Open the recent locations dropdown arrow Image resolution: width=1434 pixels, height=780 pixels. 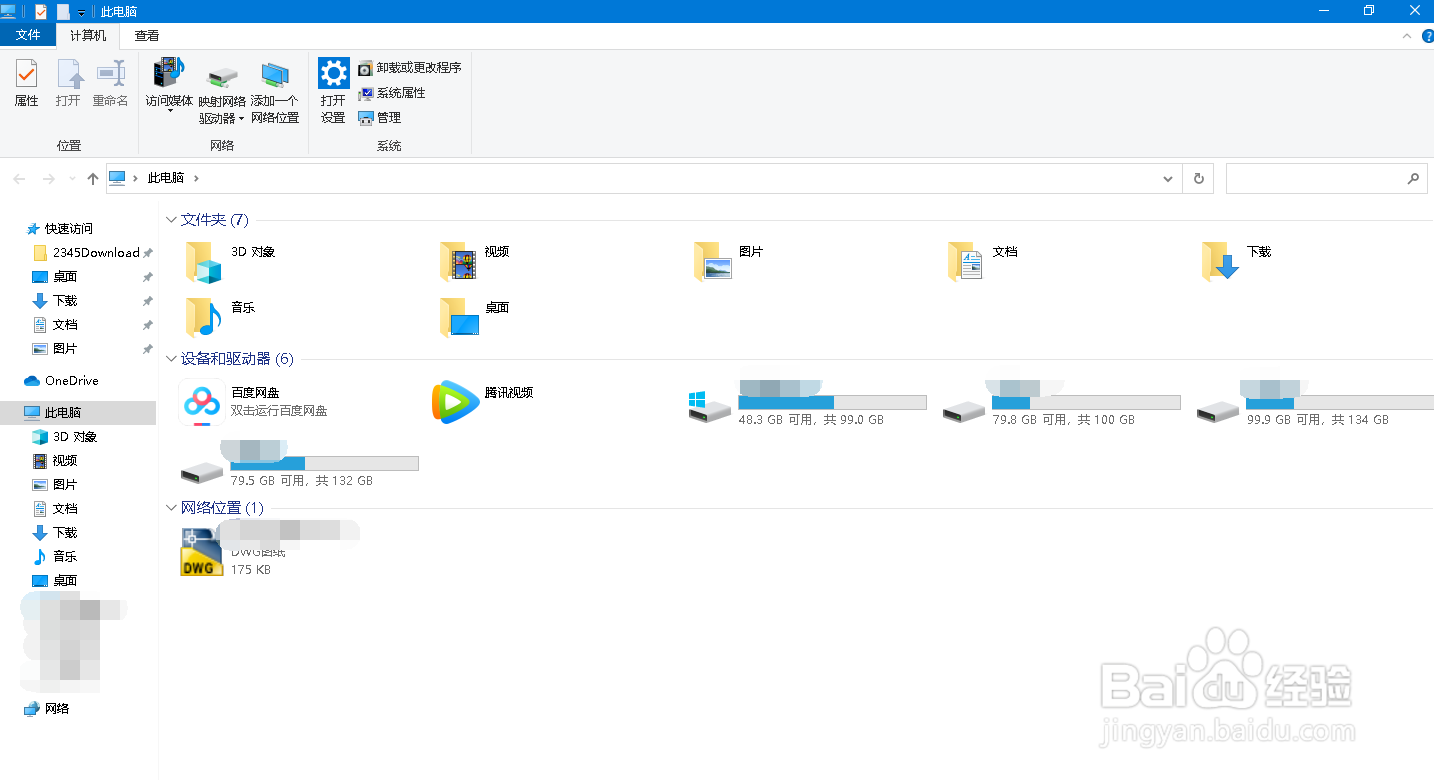(x=71, y=179)
